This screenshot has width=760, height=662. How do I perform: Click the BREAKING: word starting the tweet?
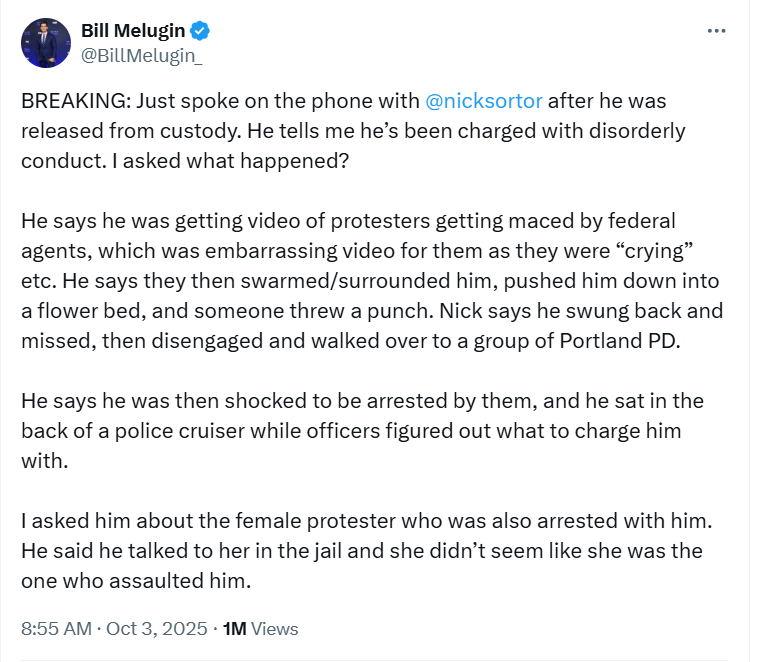(73, 102)
